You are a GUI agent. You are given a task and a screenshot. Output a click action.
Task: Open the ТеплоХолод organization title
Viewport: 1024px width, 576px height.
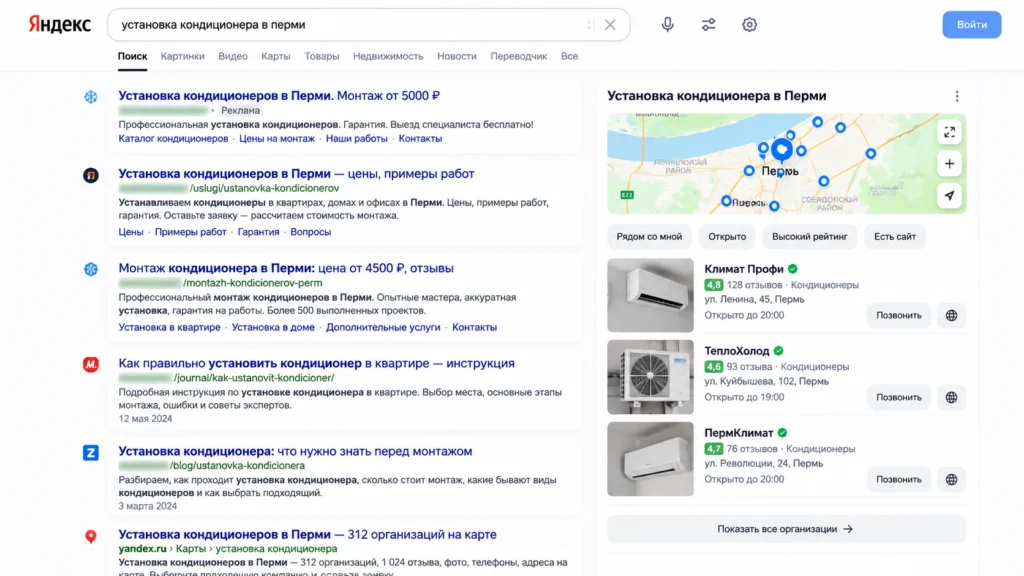pyautogui.click(x=737, y=351)
